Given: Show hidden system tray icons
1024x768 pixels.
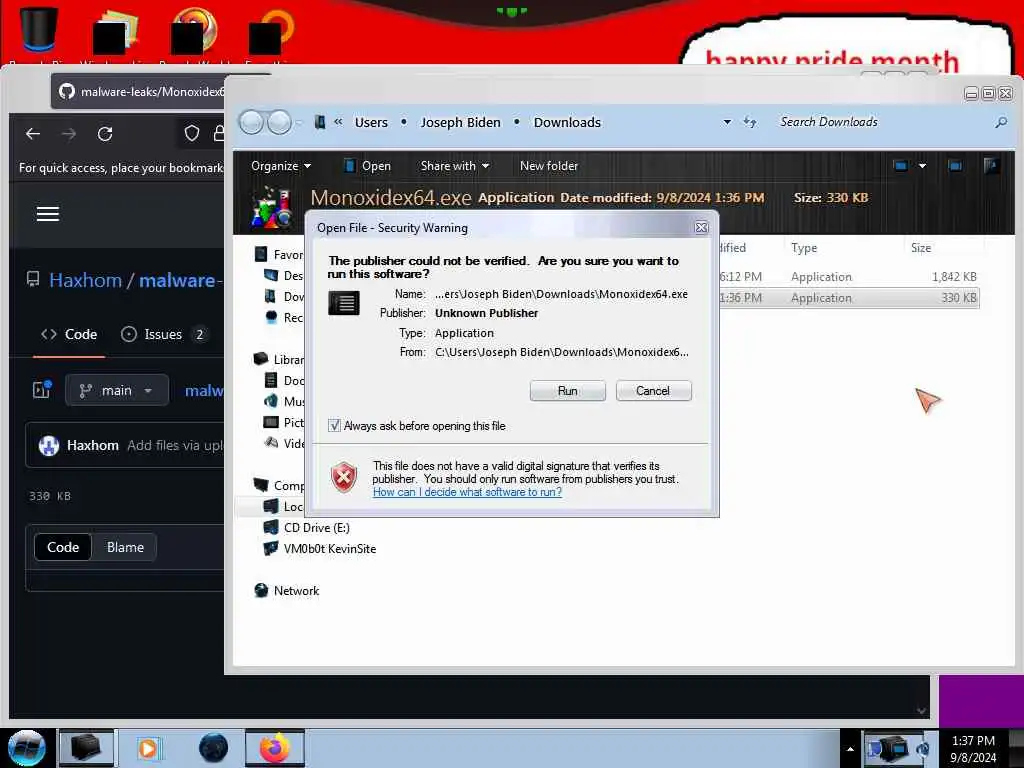Looking at the screenshot, I should click(850, 749).
